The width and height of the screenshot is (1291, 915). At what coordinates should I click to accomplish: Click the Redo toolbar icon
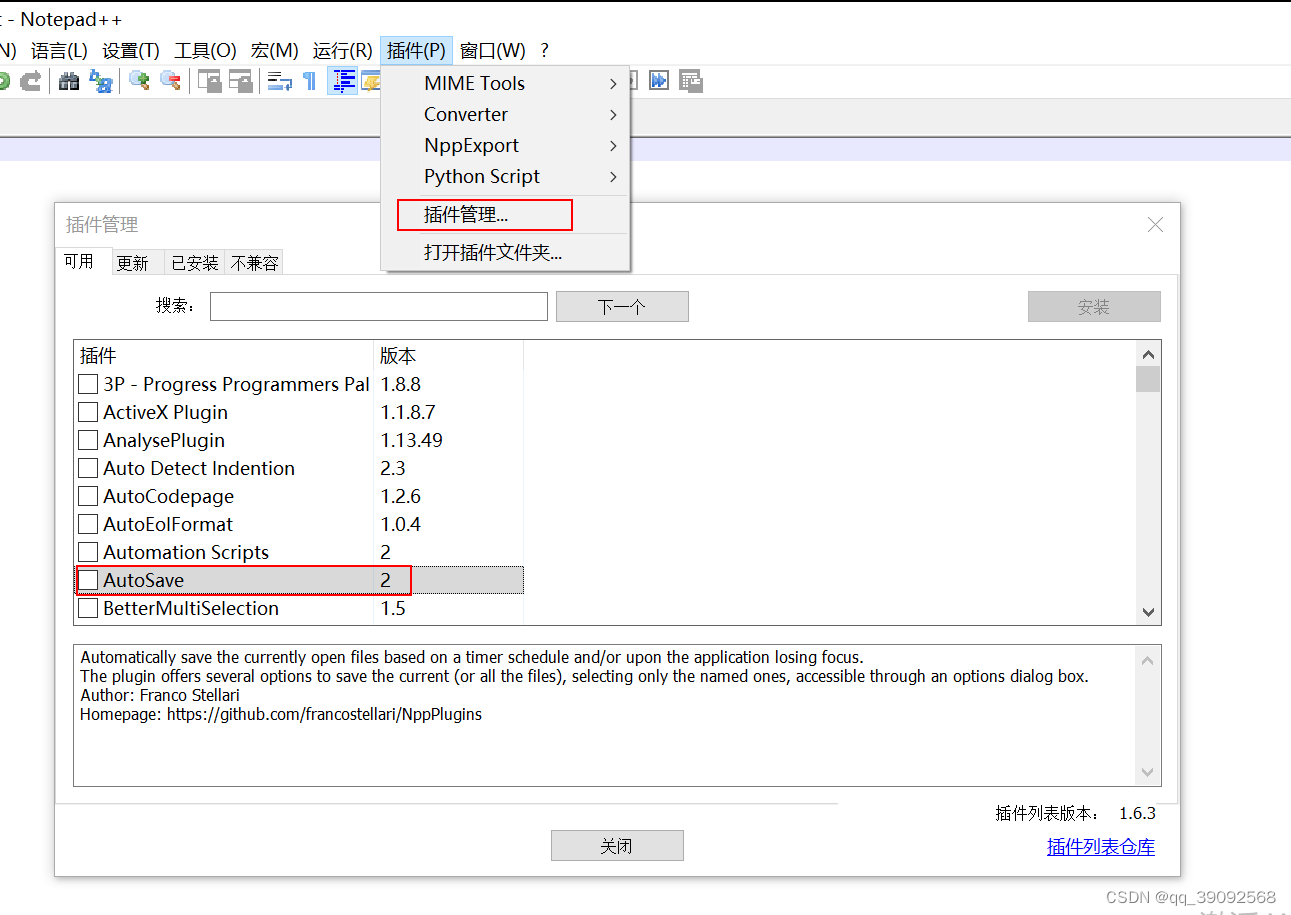[31, 81]
